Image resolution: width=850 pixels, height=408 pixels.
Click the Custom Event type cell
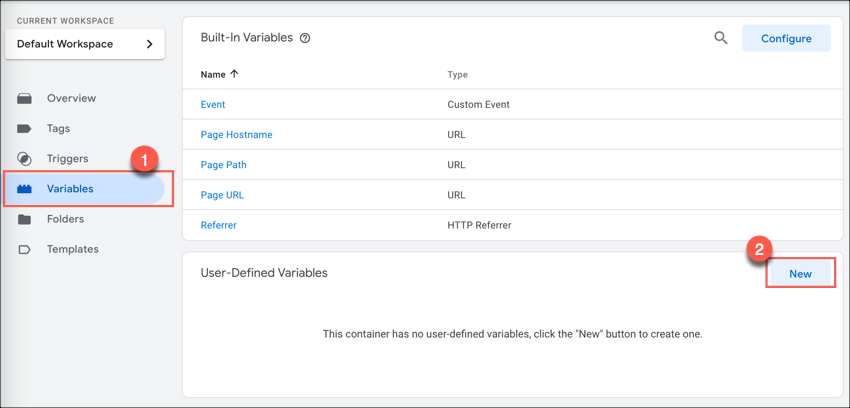click(479, 105)
